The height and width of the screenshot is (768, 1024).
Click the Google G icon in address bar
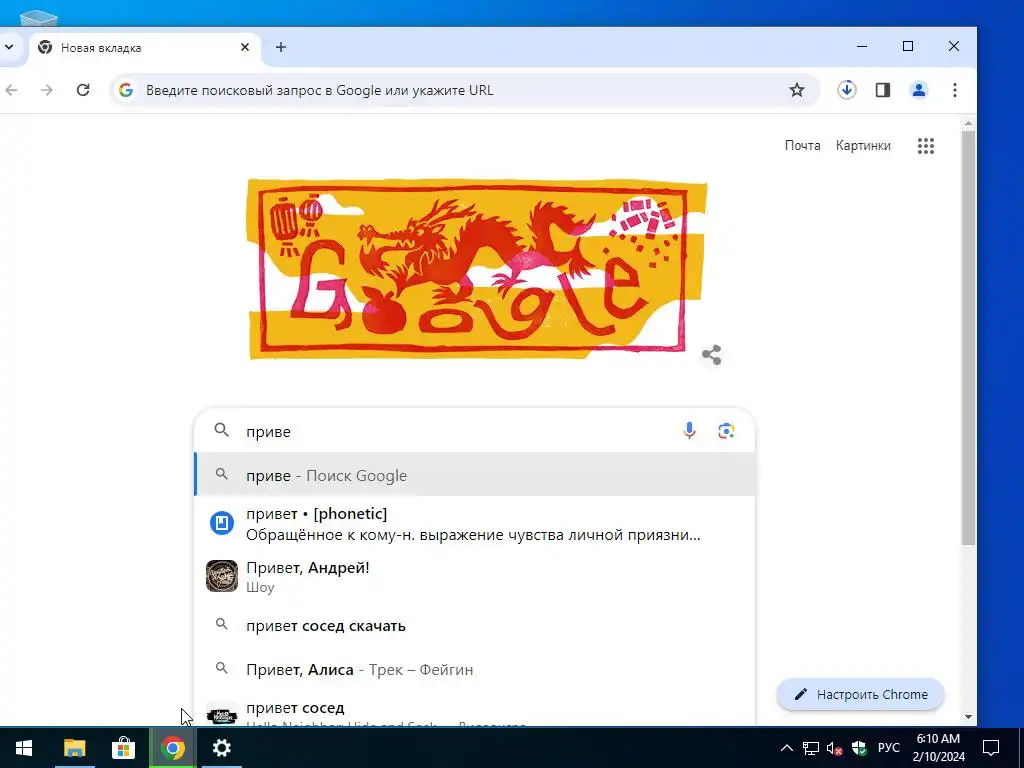(126, 90)
